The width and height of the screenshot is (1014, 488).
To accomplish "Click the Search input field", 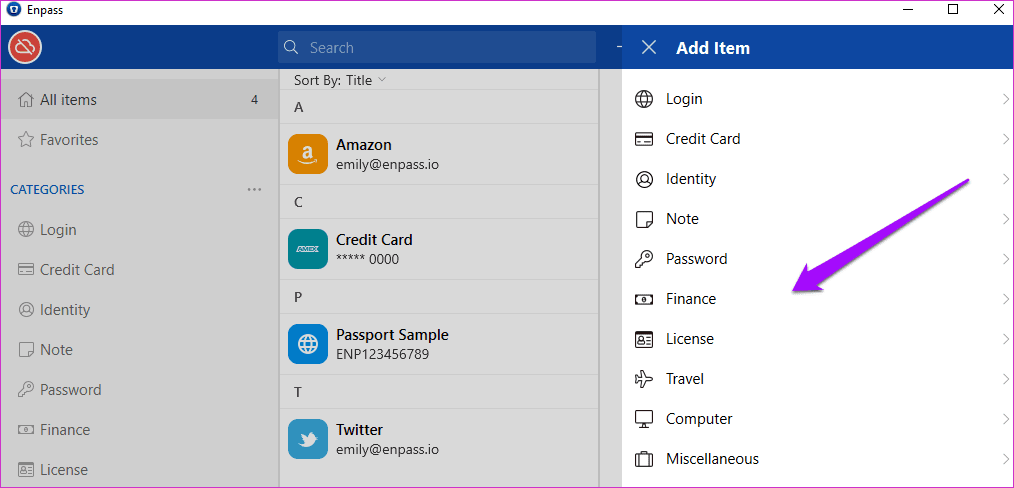I will click(x=437, y=47).
